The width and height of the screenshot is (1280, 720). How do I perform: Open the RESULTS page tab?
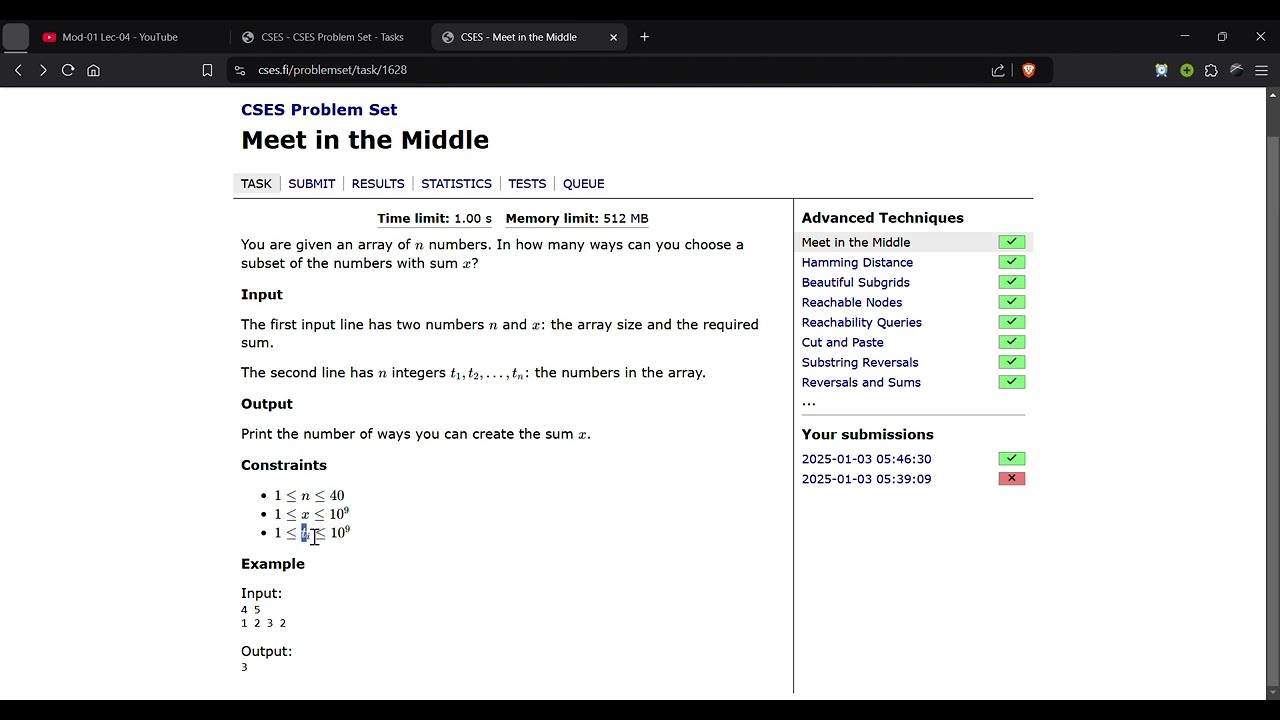click(378, 184)
